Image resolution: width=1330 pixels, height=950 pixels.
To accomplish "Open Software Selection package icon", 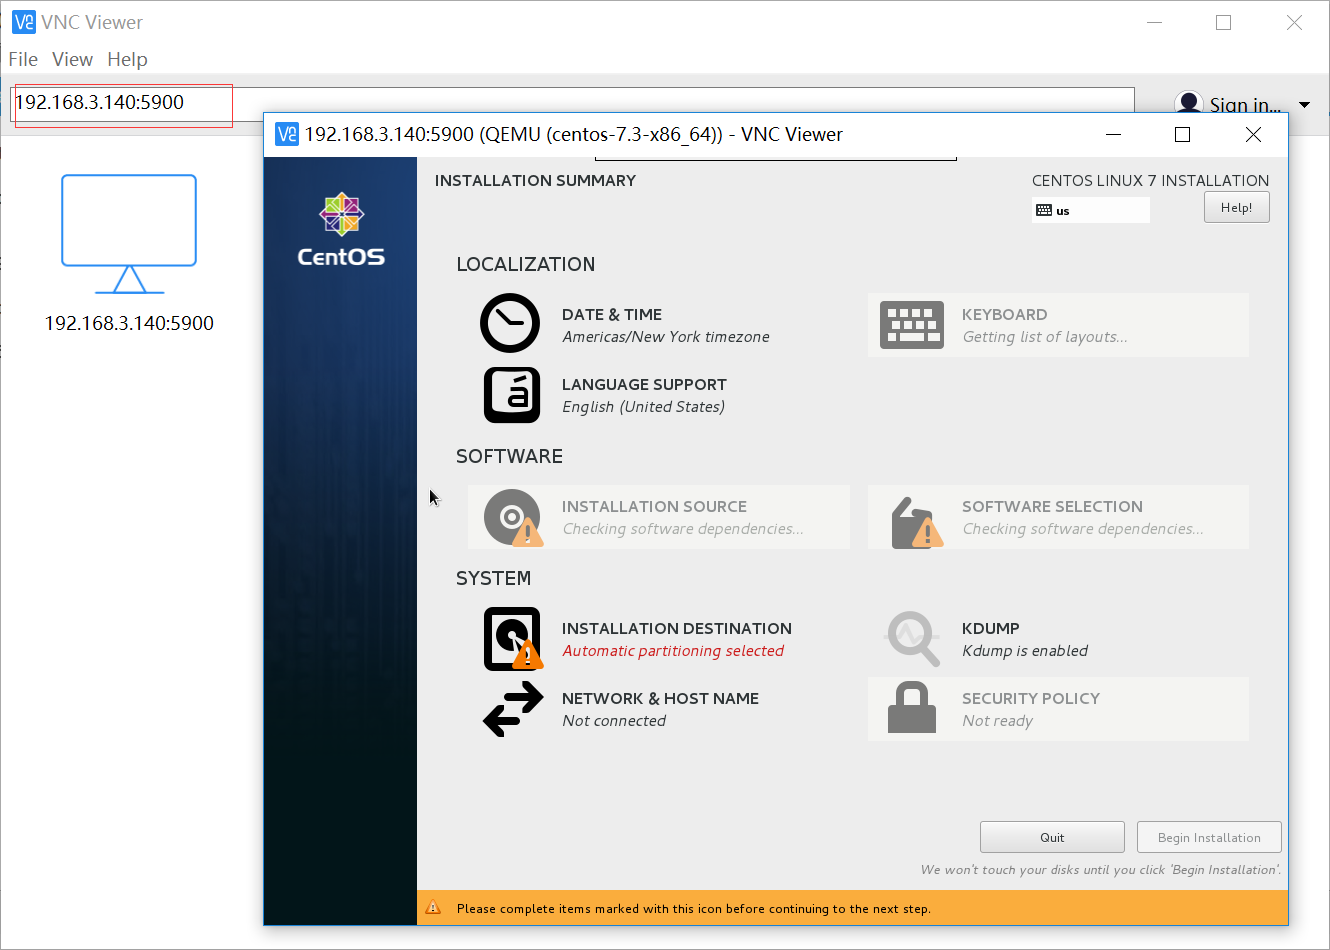I will click(916, 522).
